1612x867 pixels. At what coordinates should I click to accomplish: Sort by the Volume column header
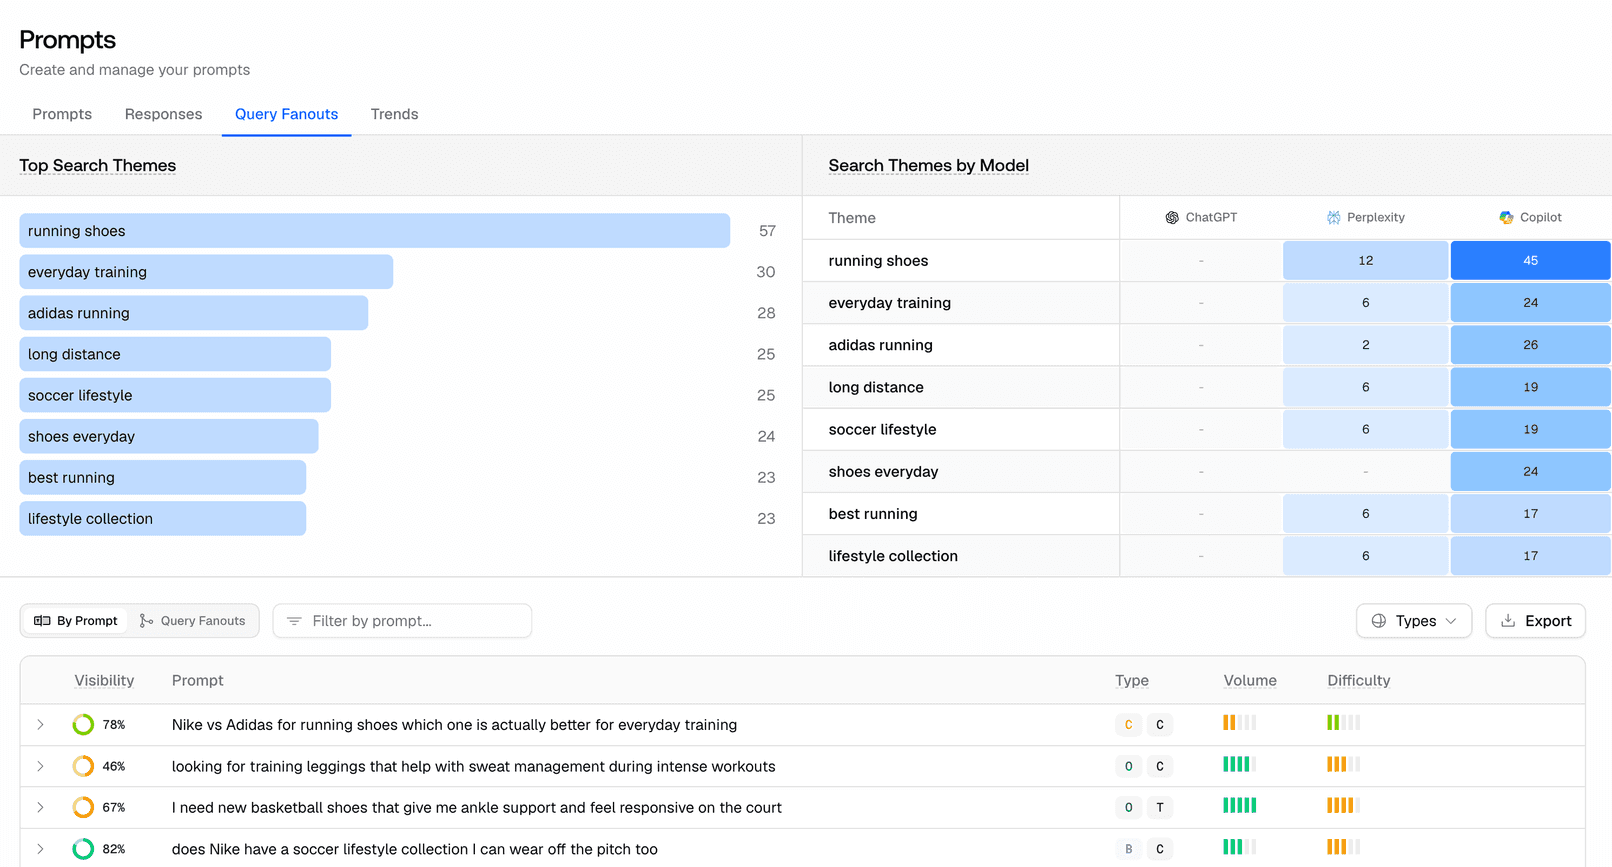tap(1250, 681)
